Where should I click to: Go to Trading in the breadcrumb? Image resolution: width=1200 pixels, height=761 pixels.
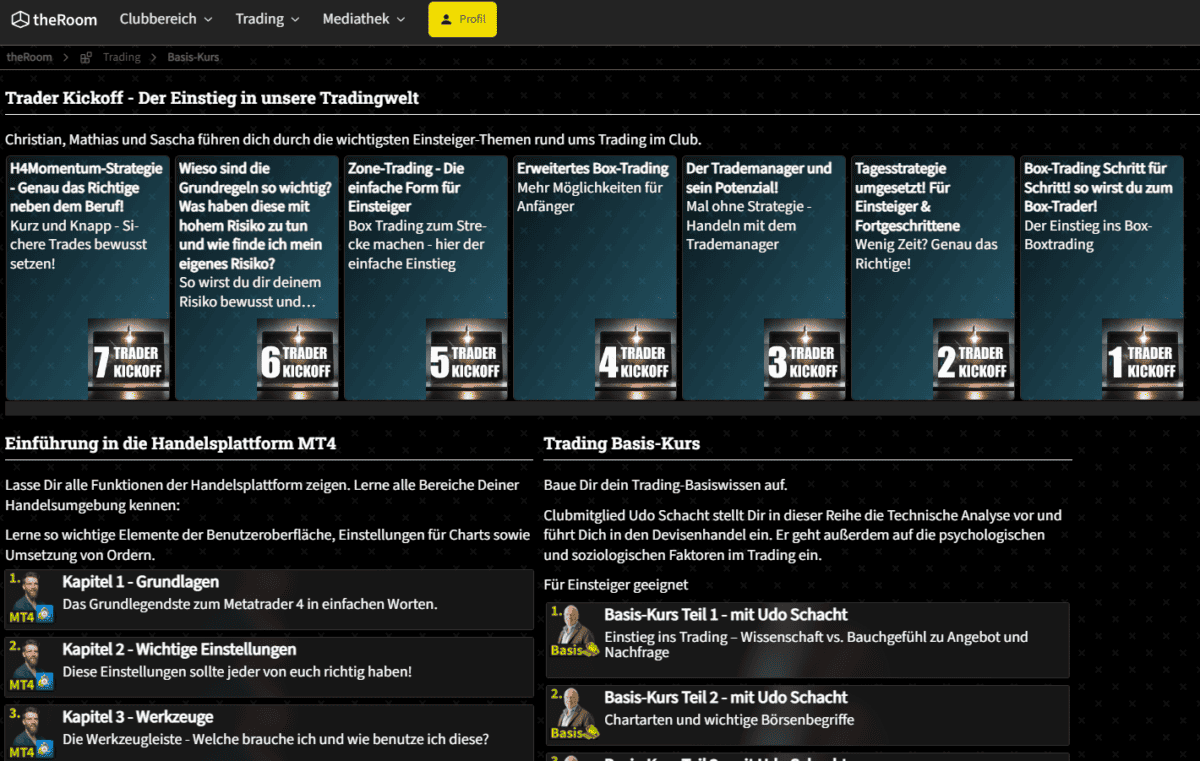coord(122,57)
